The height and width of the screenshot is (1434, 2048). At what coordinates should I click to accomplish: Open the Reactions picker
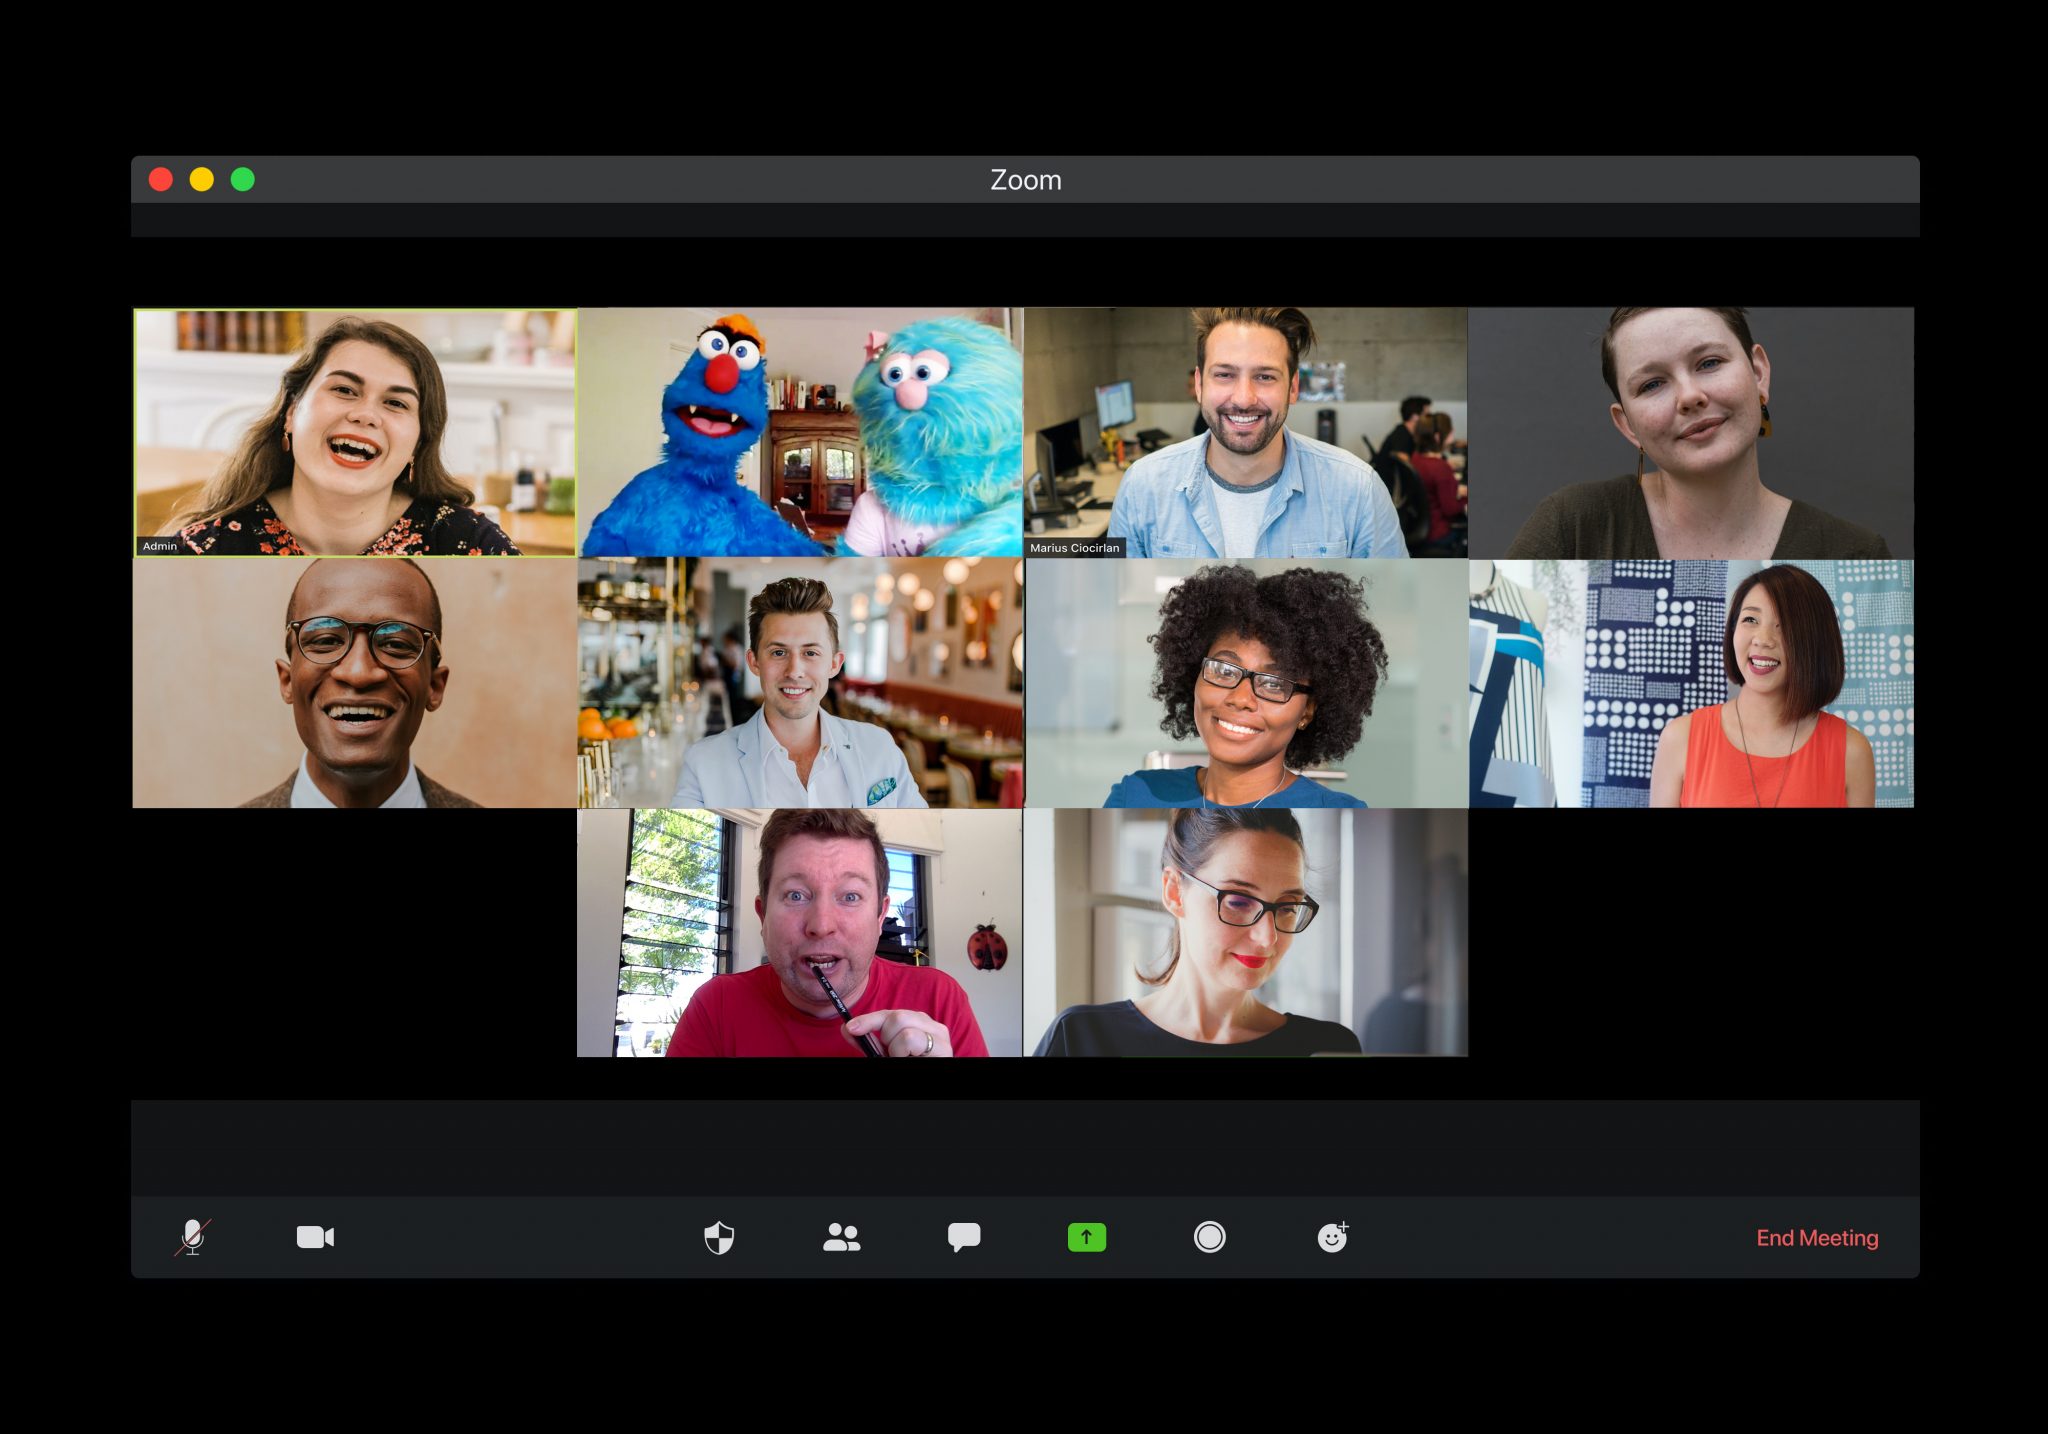pyautogui.click(x=1333, y=1237)
